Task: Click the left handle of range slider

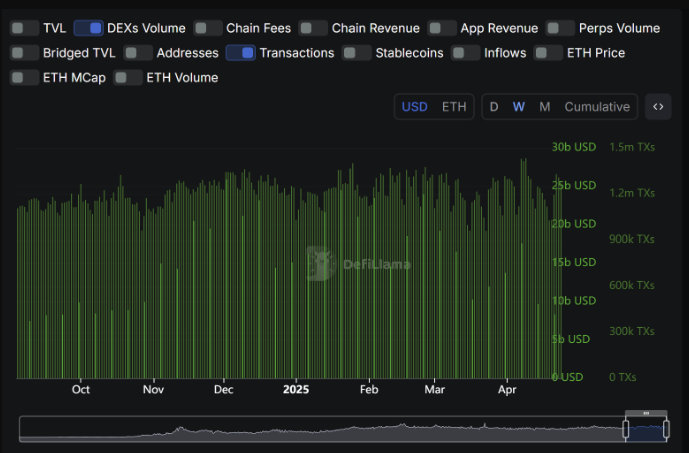Action: (x=627, y=429)
